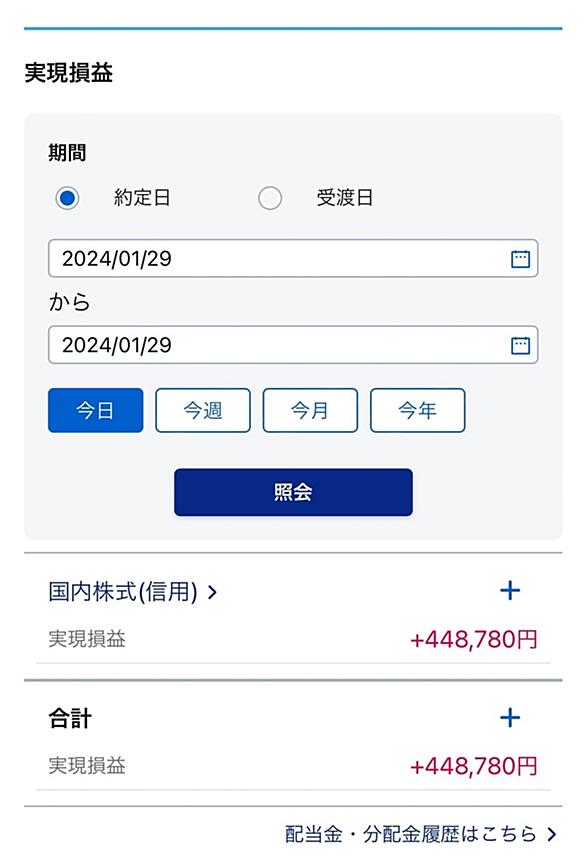
Task: Open calendar picker for end date
Action: coord(520,345)
